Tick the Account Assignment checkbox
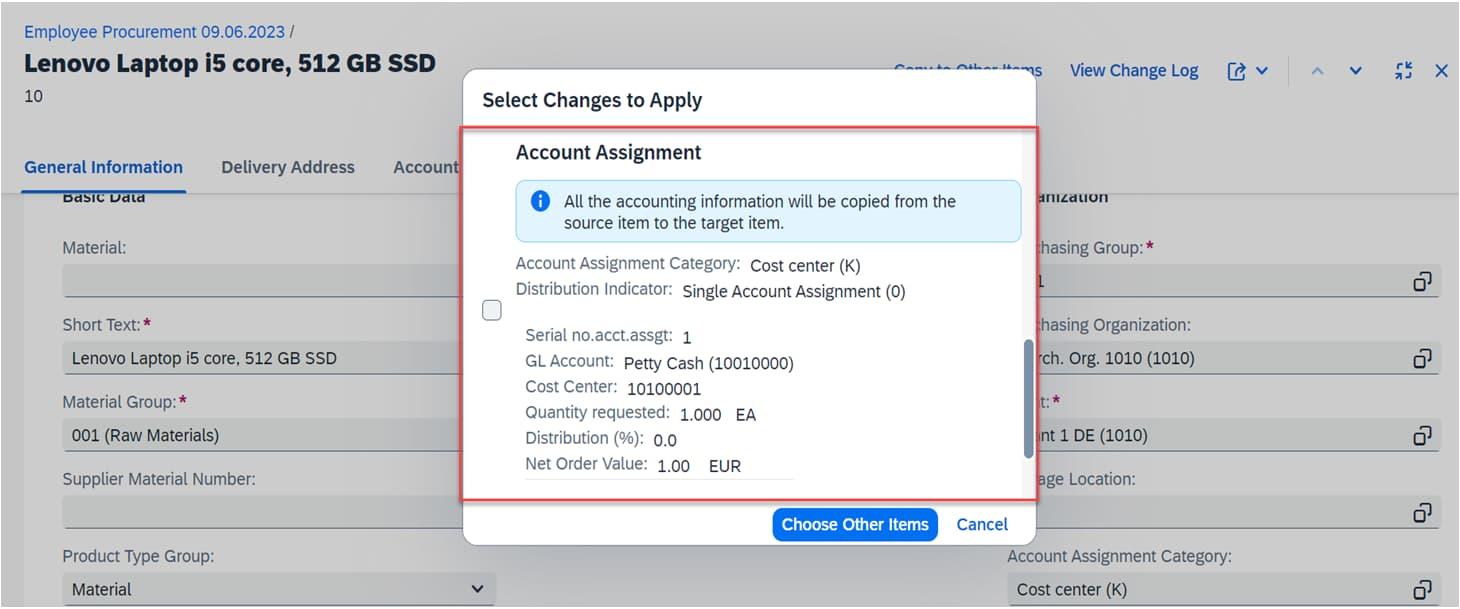 pyautogui.click(x=492, y=310)
